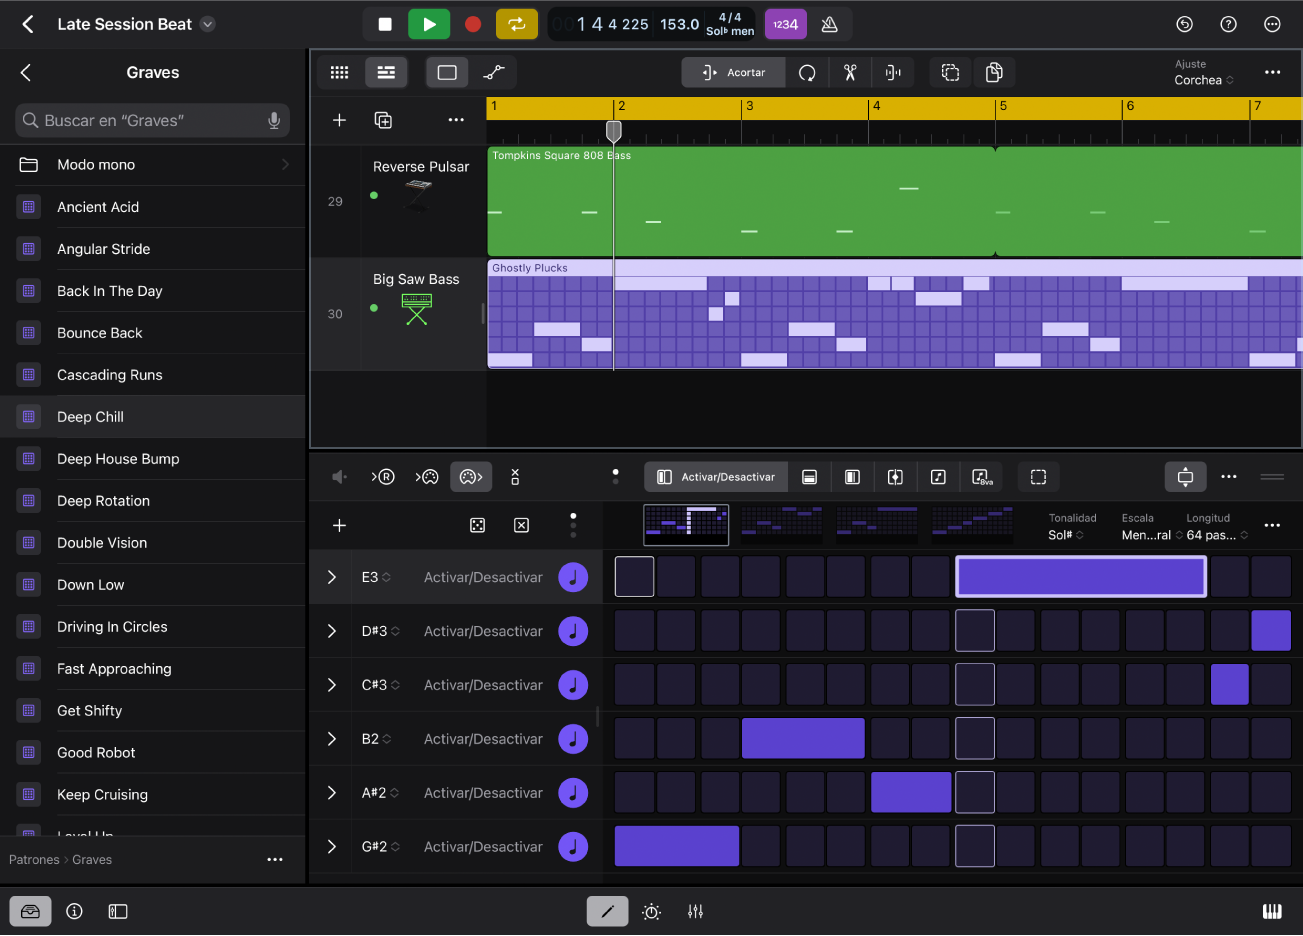1303x936 pixels.
Task: Open the tracks area more options menu
Action: pyautogui.click(x=1272, y=72)
